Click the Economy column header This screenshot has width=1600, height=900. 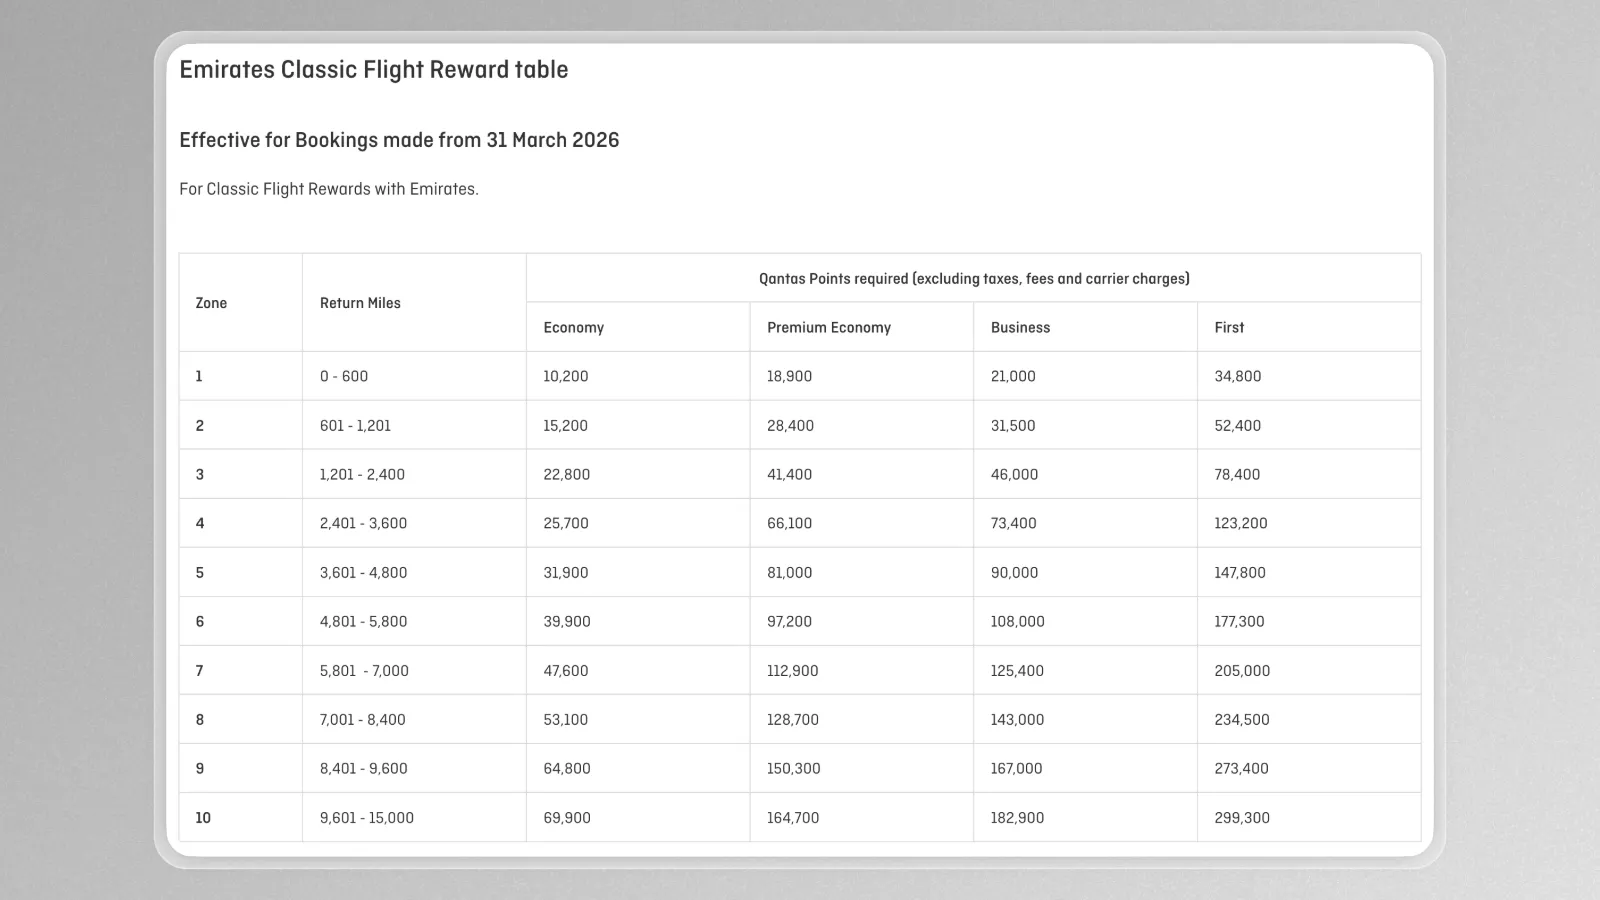[x=638, y=327]
